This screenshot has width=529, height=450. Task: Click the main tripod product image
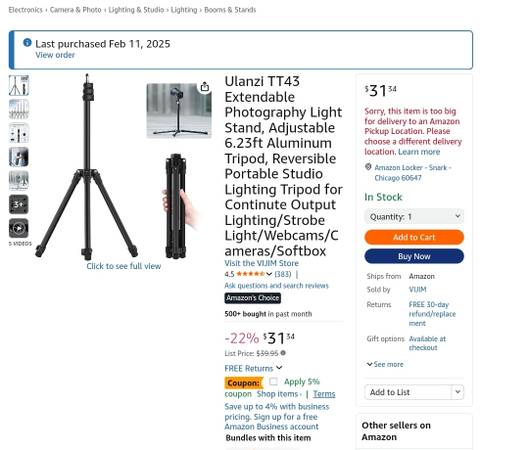pyautogui.click(x=86, y=167)
